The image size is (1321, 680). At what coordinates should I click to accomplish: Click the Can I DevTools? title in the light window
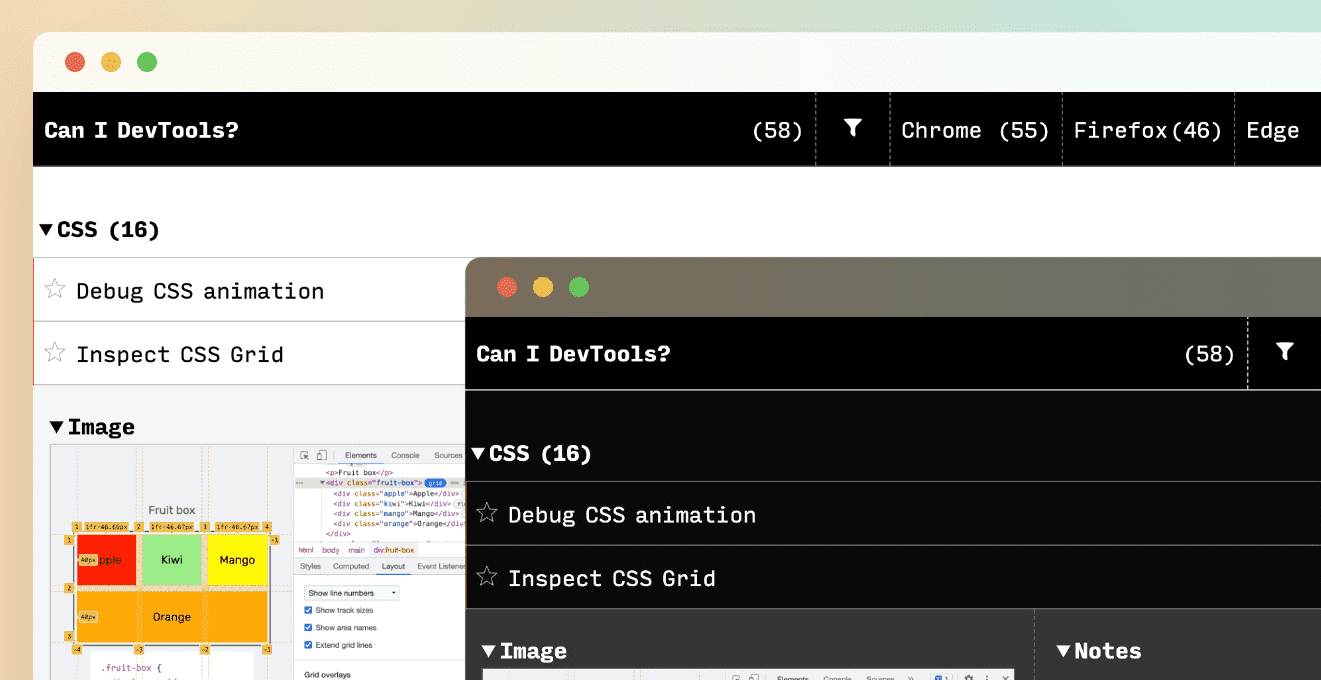pyautogui.click(x=141, y=130)
